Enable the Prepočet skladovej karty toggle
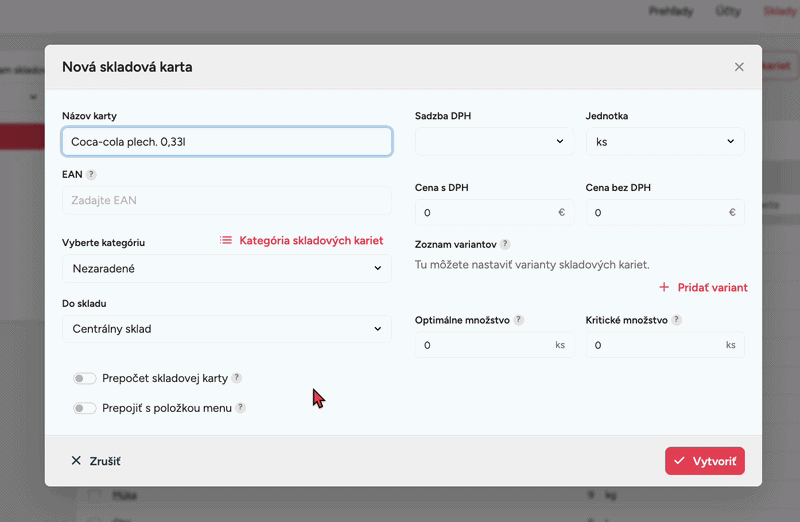Viewport: 800px width, 522px height. click(85, 378)
